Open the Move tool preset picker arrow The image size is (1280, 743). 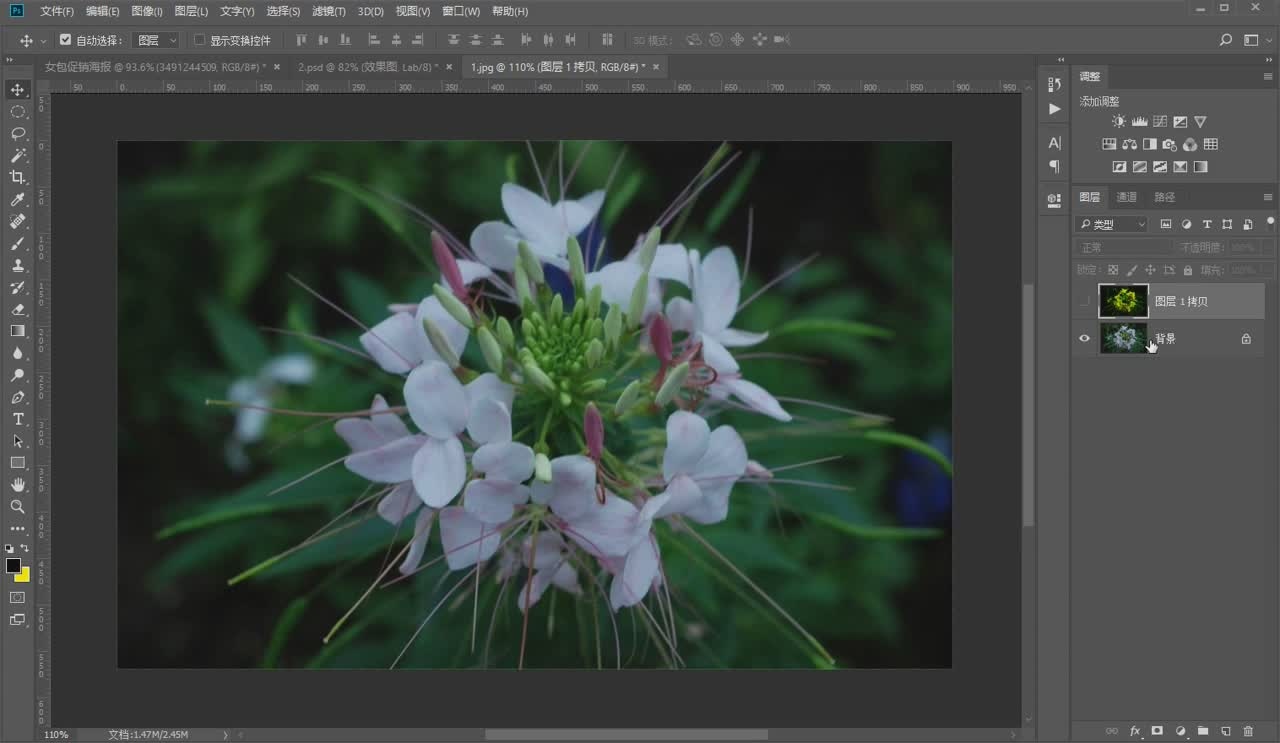(x=43, y=41)
